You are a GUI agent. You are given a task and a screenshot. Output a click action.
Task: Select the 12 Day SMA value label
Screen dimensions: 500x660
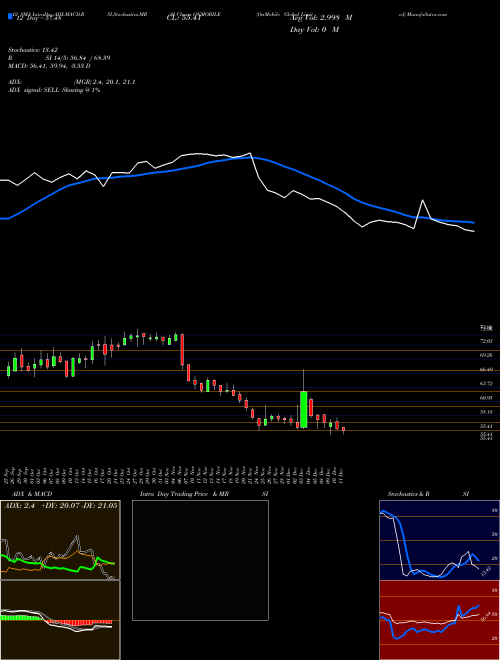[39, 18]
